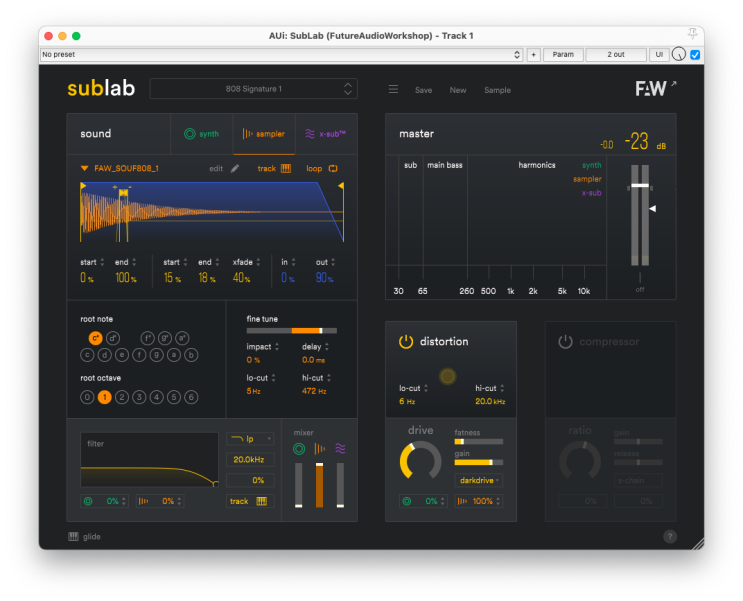Open the help question mark icon
Image resolution: width=743 pixels, height=601 pixels.
[x=669, y=536]
